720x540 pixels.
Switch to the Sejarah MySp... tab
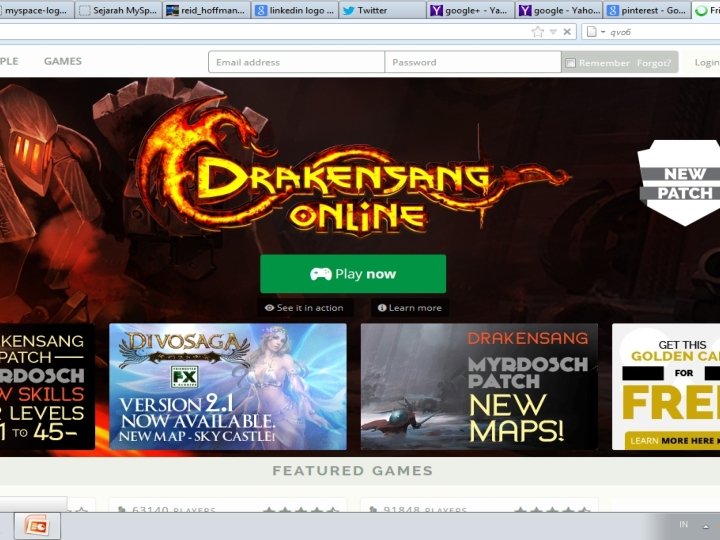pyautogui.click(x=118, y=10)
